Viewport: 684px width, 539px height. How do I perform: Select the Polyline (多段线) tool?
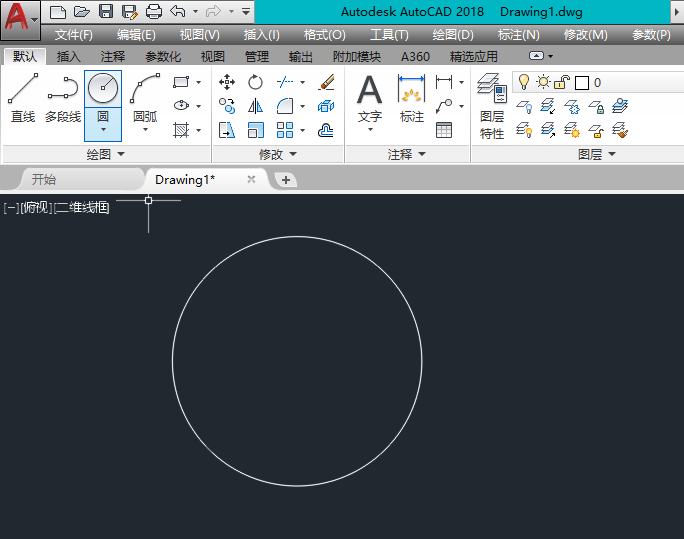63,98
